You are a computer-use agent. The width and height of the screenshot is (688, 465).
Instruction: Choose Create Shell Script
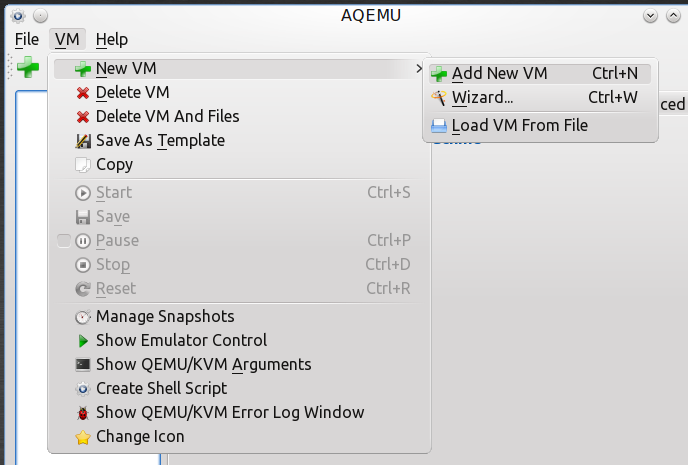(239, 389)
